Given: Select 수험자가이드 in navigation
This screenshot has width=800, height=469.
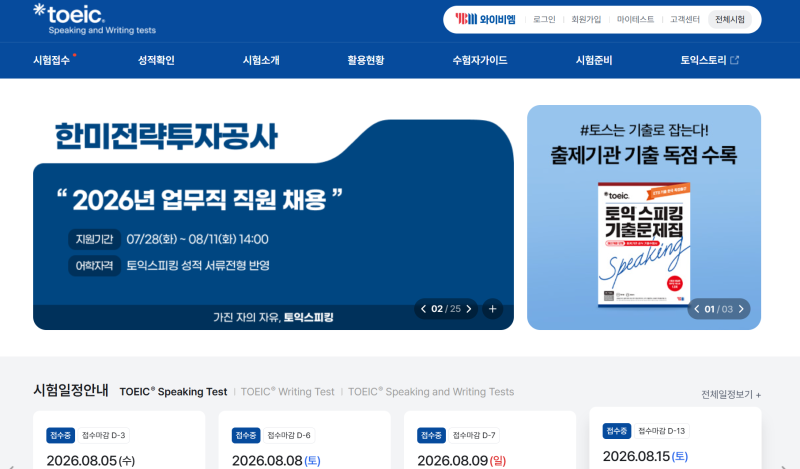Looking at the screenshot, I should [480, 60].
